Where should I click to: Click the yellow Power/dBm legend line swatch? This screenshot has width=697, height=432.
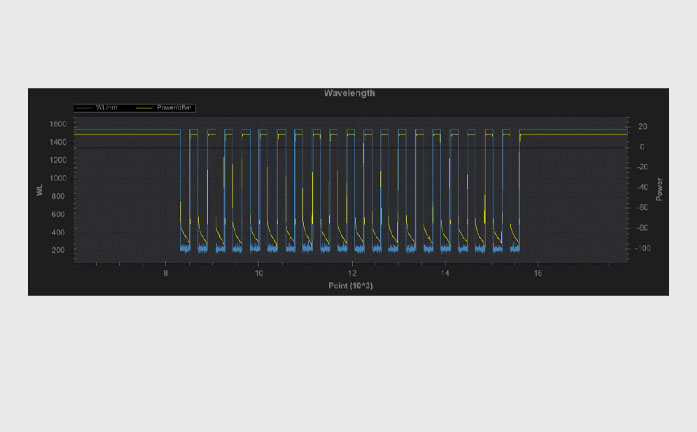144,108
